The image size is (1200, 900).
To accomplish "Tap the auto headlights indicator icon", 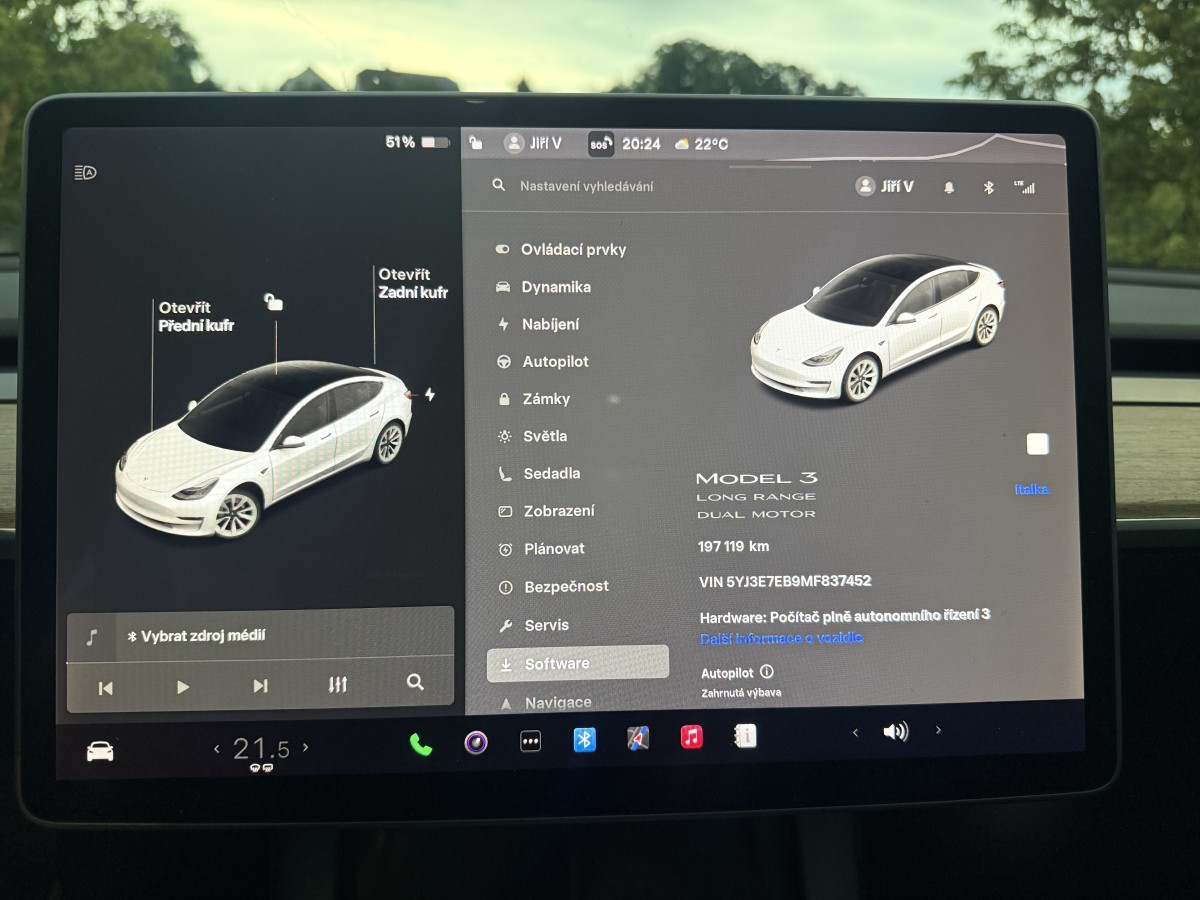I will (x=85, y=173).
